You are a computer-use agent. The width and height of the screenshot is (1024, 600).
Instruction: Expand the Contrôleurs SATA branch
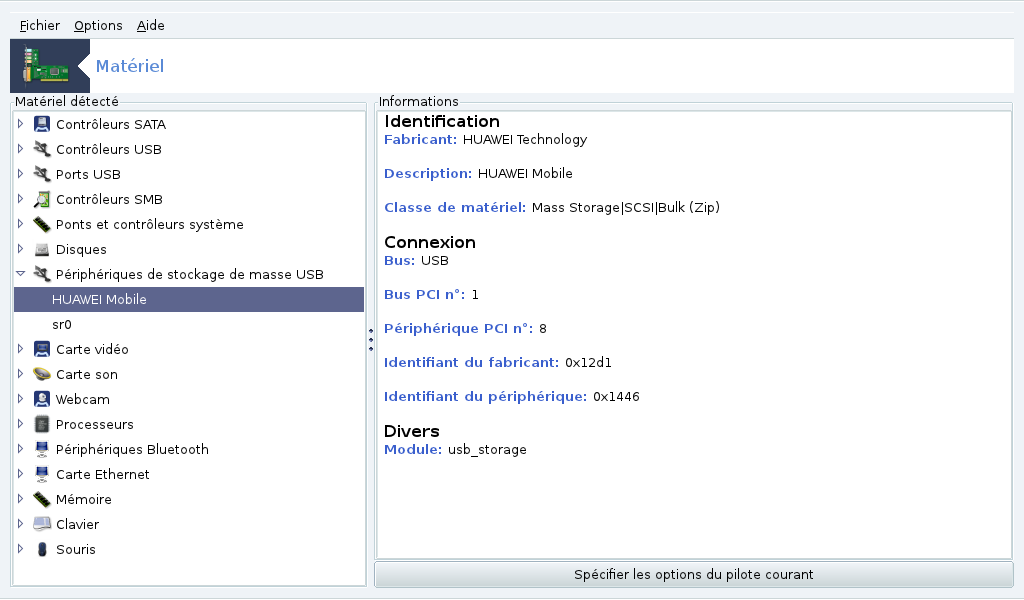(20, 123)
